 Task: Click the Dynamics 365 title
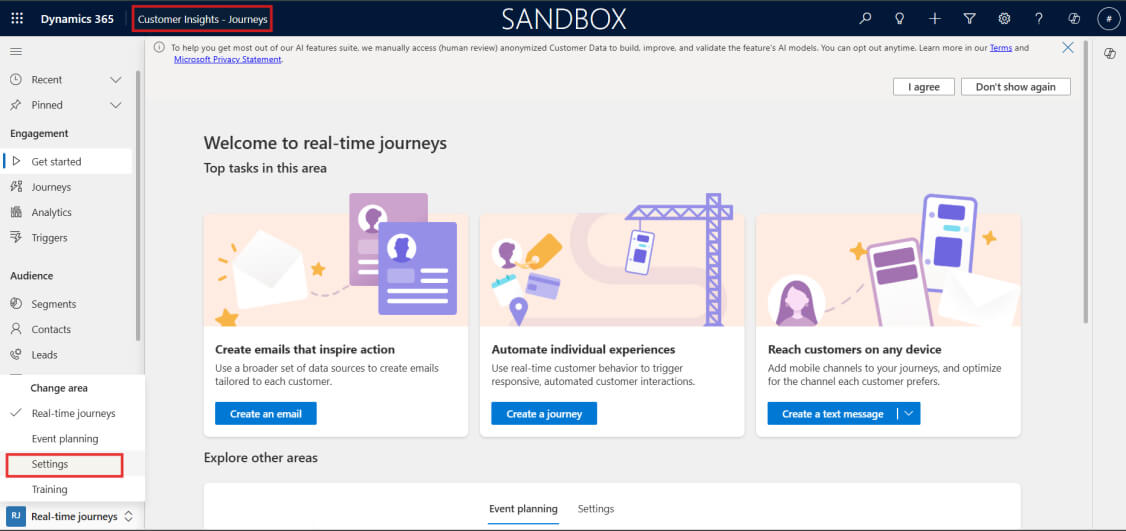point(77,19)
